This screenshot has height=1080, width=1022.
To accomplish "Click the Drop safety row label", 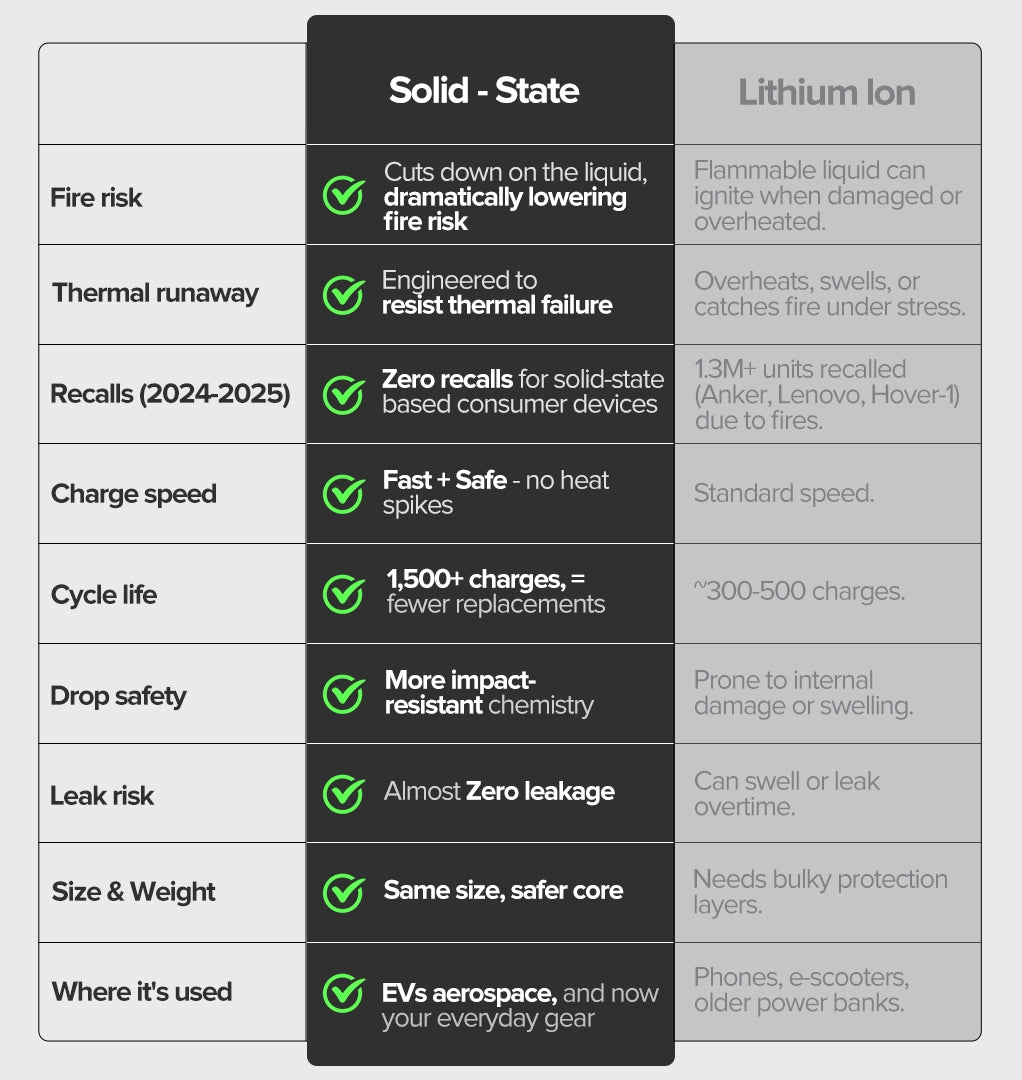I will pyautogui.click(x=118, y=696).
